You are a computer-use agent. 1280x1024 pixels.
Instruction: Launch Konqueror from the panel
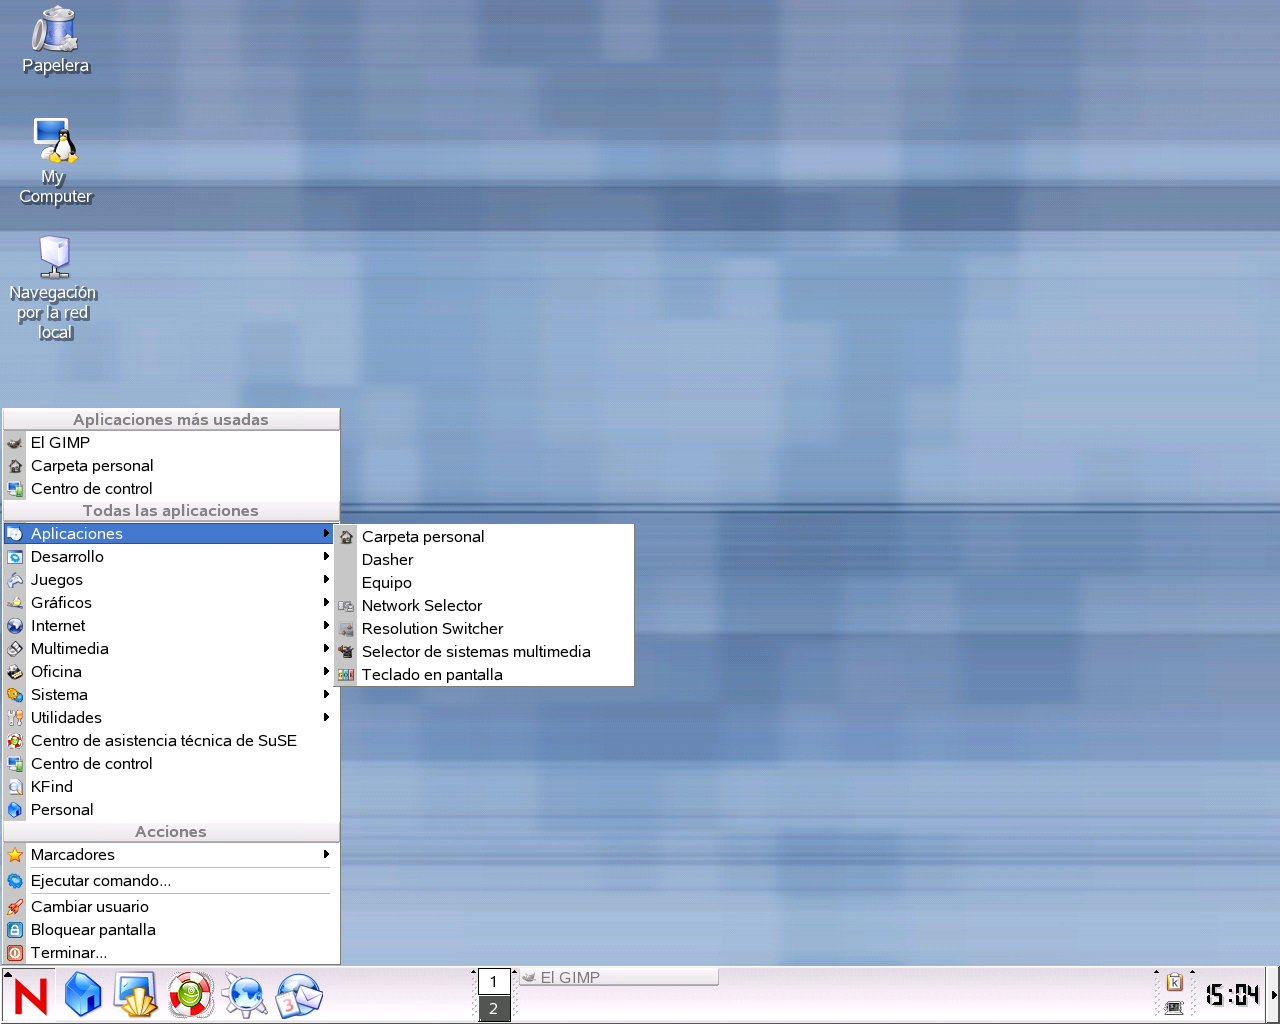tap(83, 994)
